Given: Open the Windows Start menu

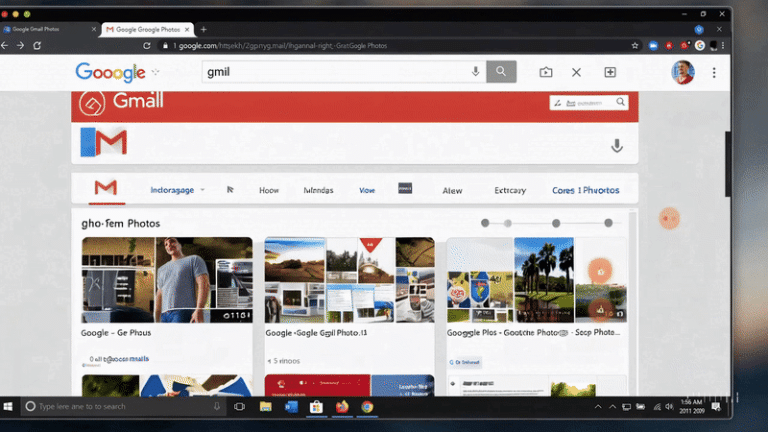Looking at the screenshot, I should (x=8, y=407).
